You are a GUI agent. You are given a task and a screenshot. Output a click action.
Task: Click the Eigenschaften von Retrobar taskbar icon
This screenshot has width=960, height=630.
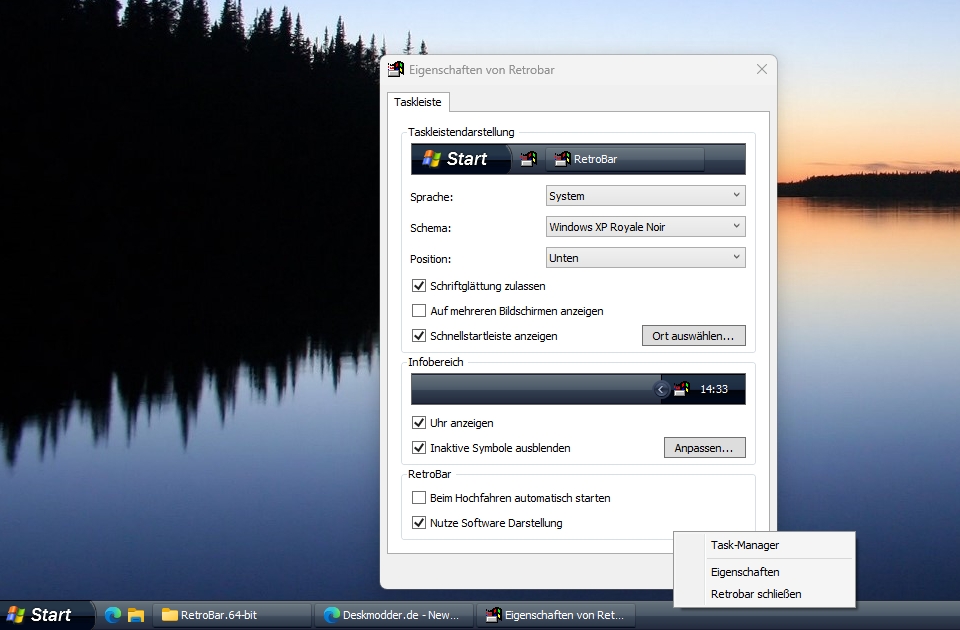(x=555, y=615)
